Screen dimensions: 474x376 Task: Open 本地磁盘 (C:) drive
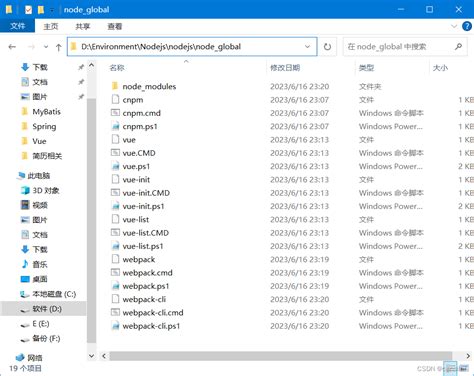coord(54,294)
